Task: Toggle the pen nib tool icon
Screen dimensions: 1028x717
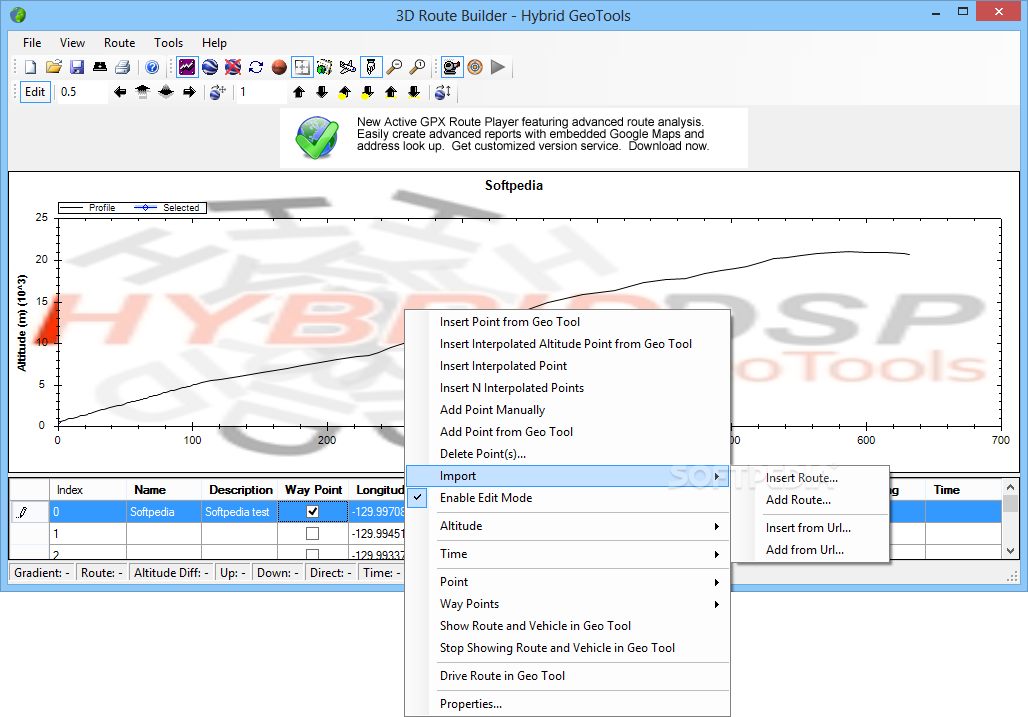Action: [370, 67]
